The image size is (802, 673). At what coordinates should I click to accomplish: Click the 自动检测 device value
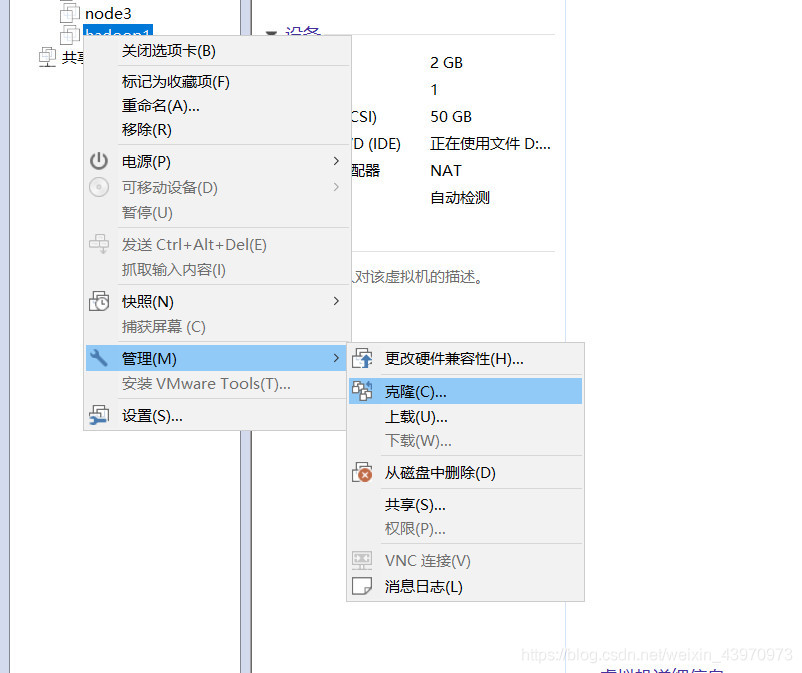(x=460, y=197)
